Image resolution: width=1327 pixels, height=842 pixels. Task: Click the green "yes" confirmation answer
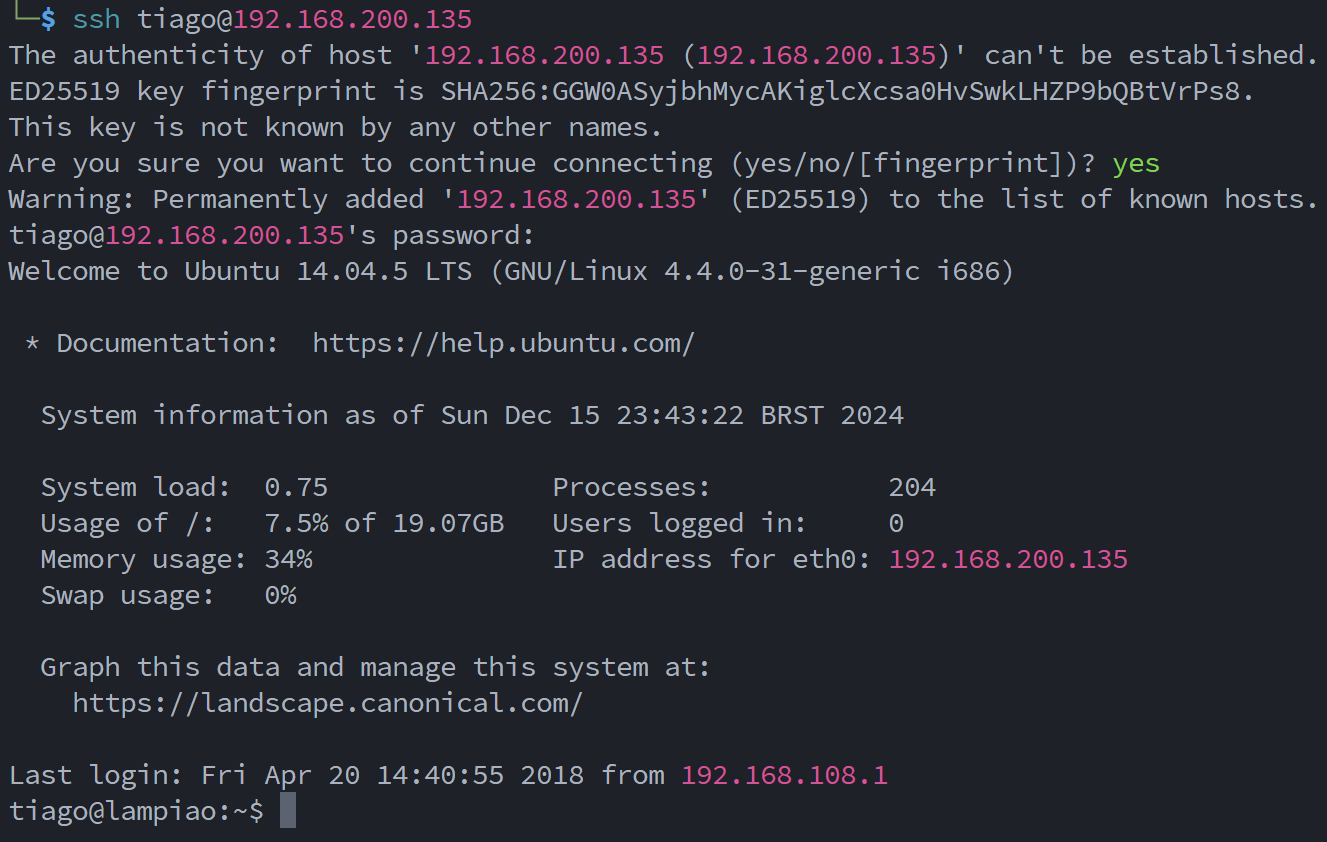coord(1136,163)
